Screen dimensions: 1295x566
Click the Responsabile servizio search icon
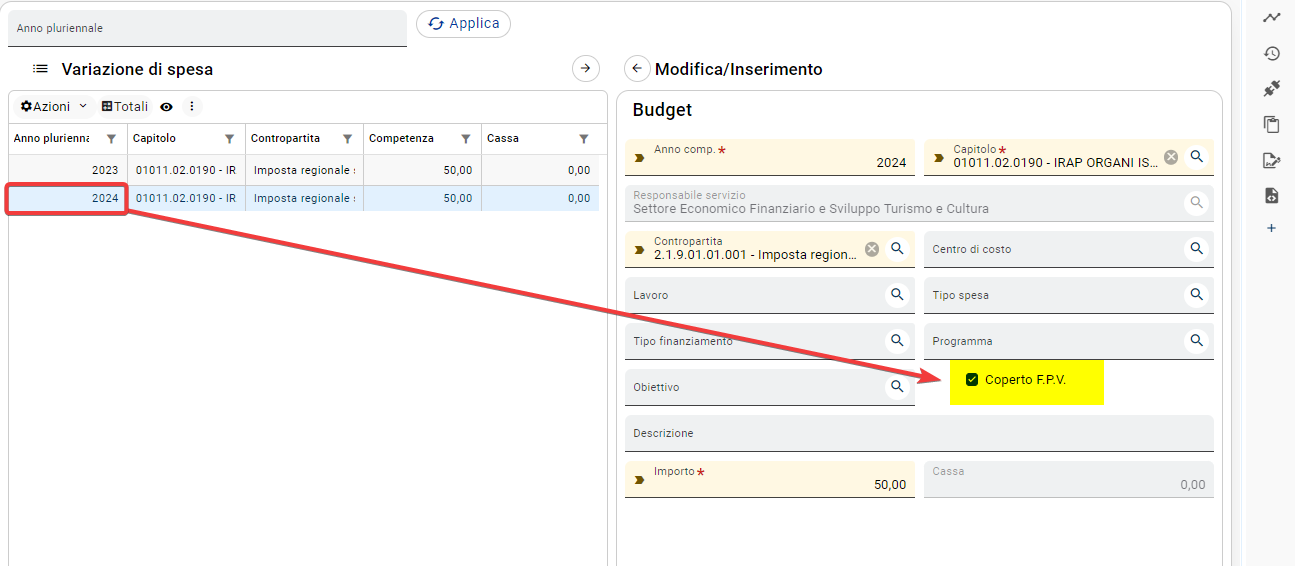[1195, 203]
